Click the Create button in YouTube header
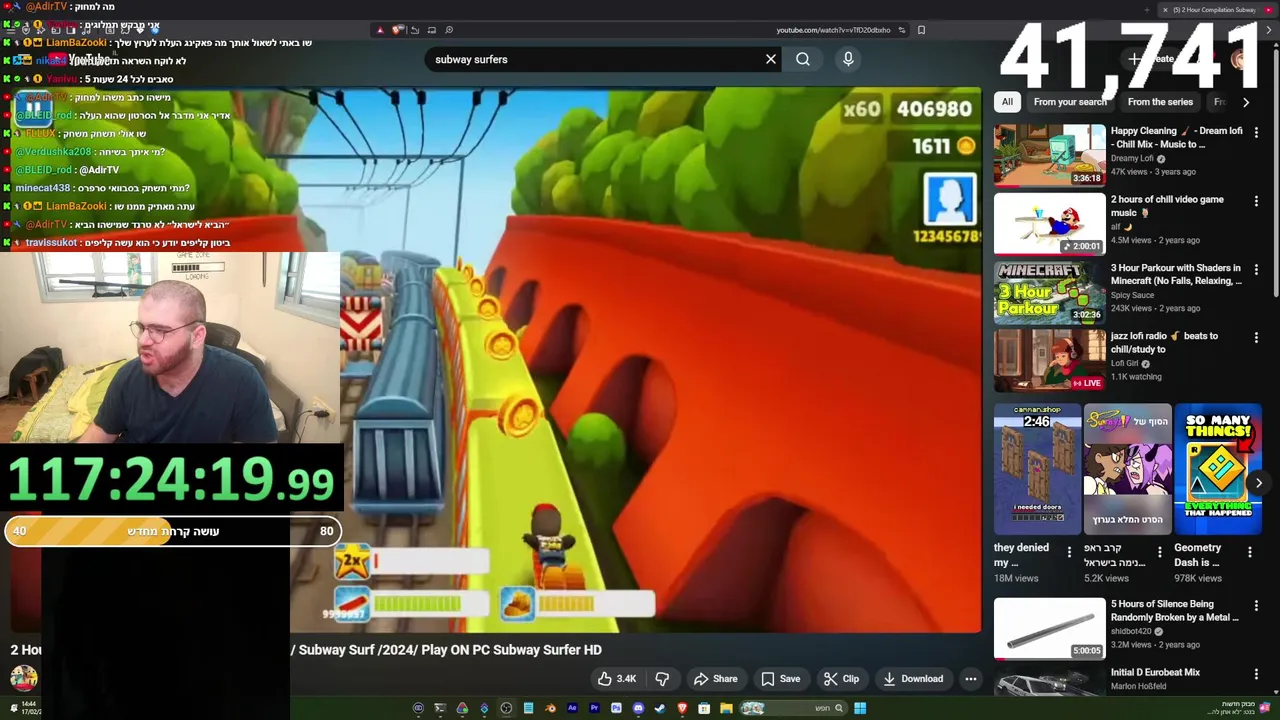1280x720 pixels. 1152,59
